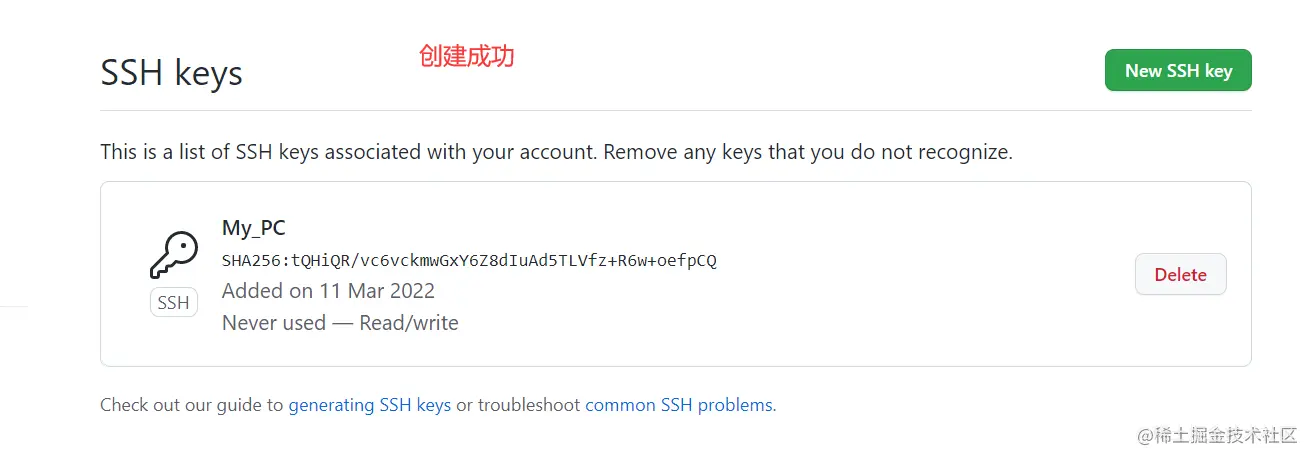Open the common SSH problems link
The height and width of the screenshot is (461, 1313).
(x=678, y=405)
